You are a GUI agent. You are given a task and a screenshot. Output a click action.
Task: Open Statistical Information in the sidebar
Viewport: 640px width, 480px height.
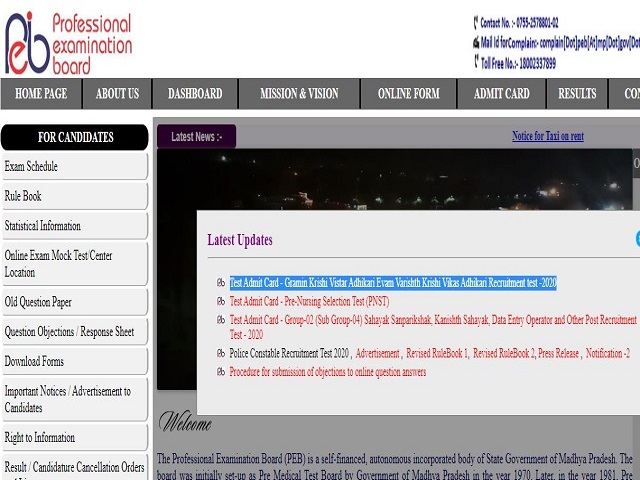(x=75, y=226)
